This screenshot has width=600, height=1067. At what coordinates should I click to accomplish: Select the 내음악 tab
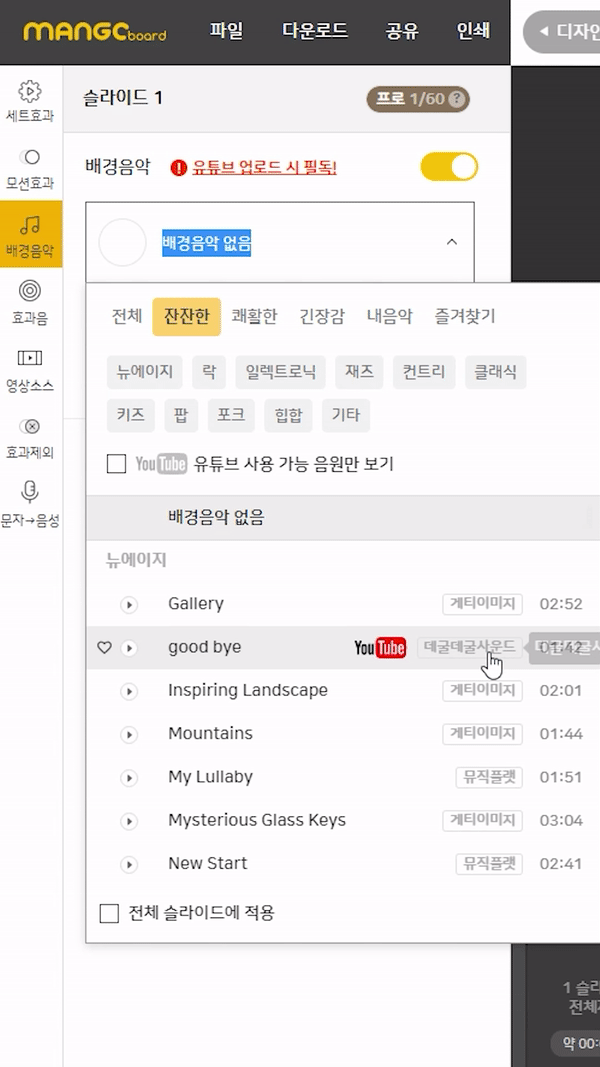point(389,316)
